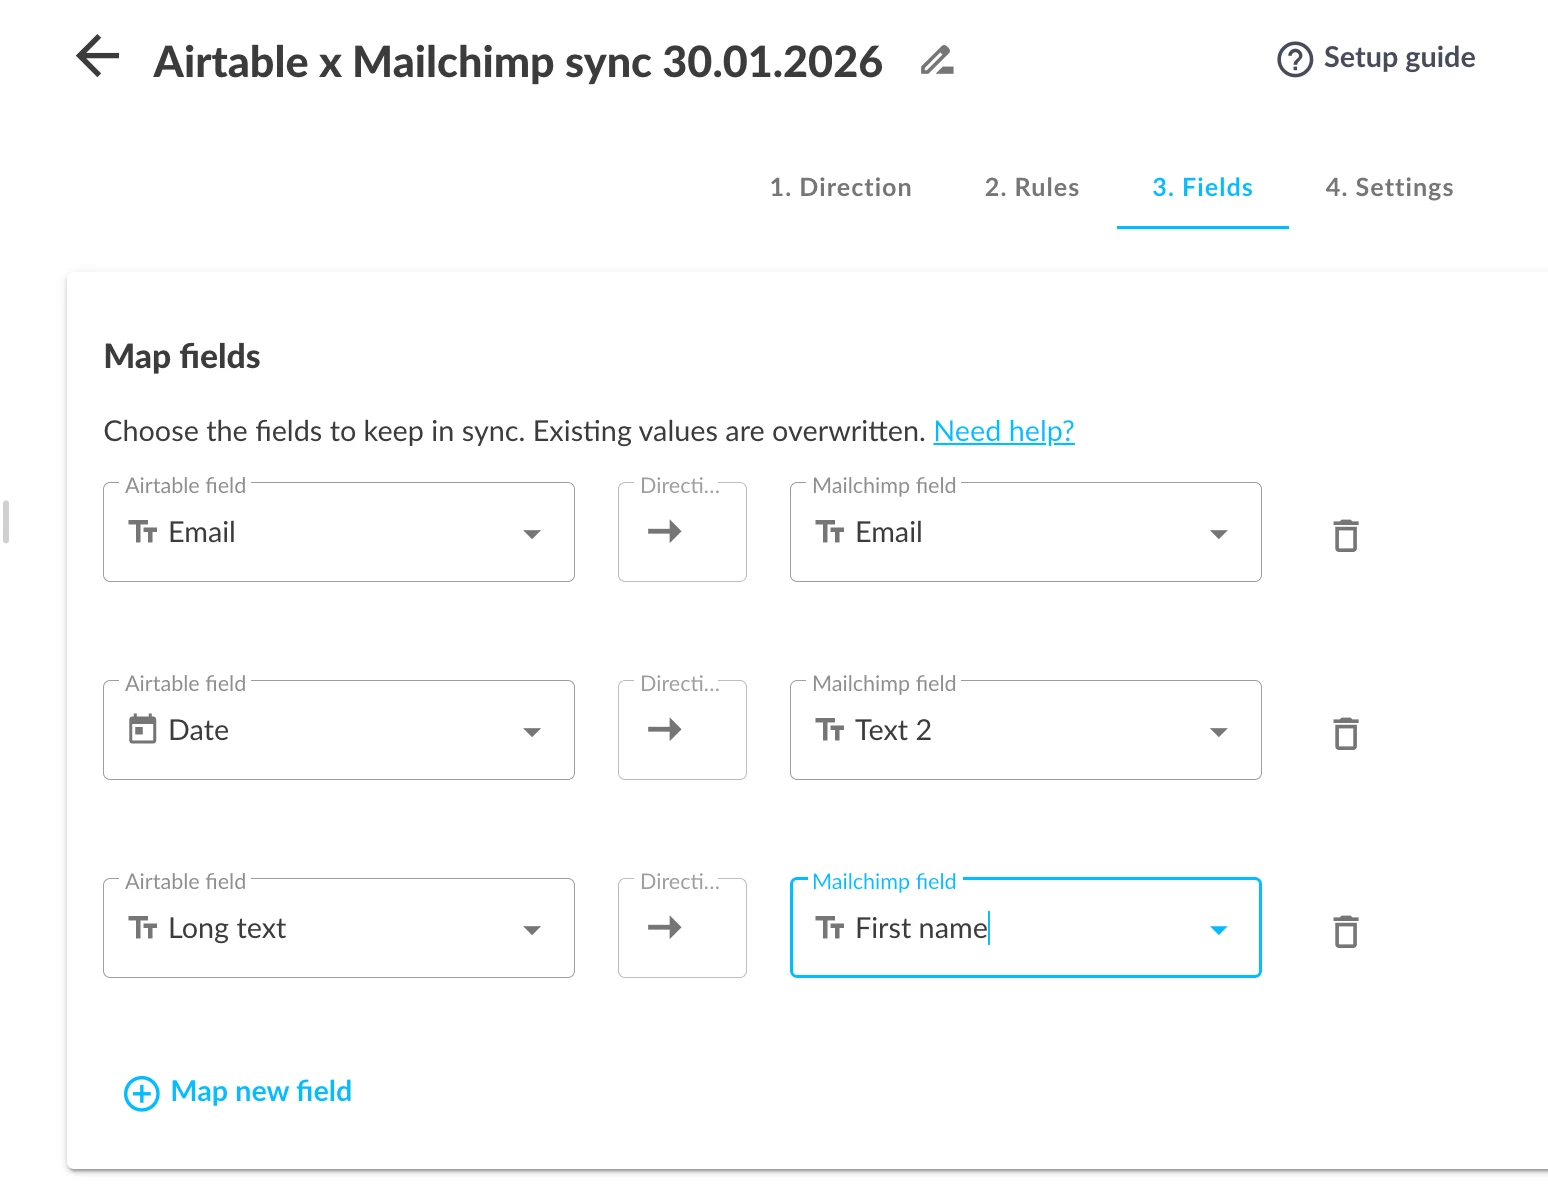Open the Airtable field Date dropdown

[531, 732]
